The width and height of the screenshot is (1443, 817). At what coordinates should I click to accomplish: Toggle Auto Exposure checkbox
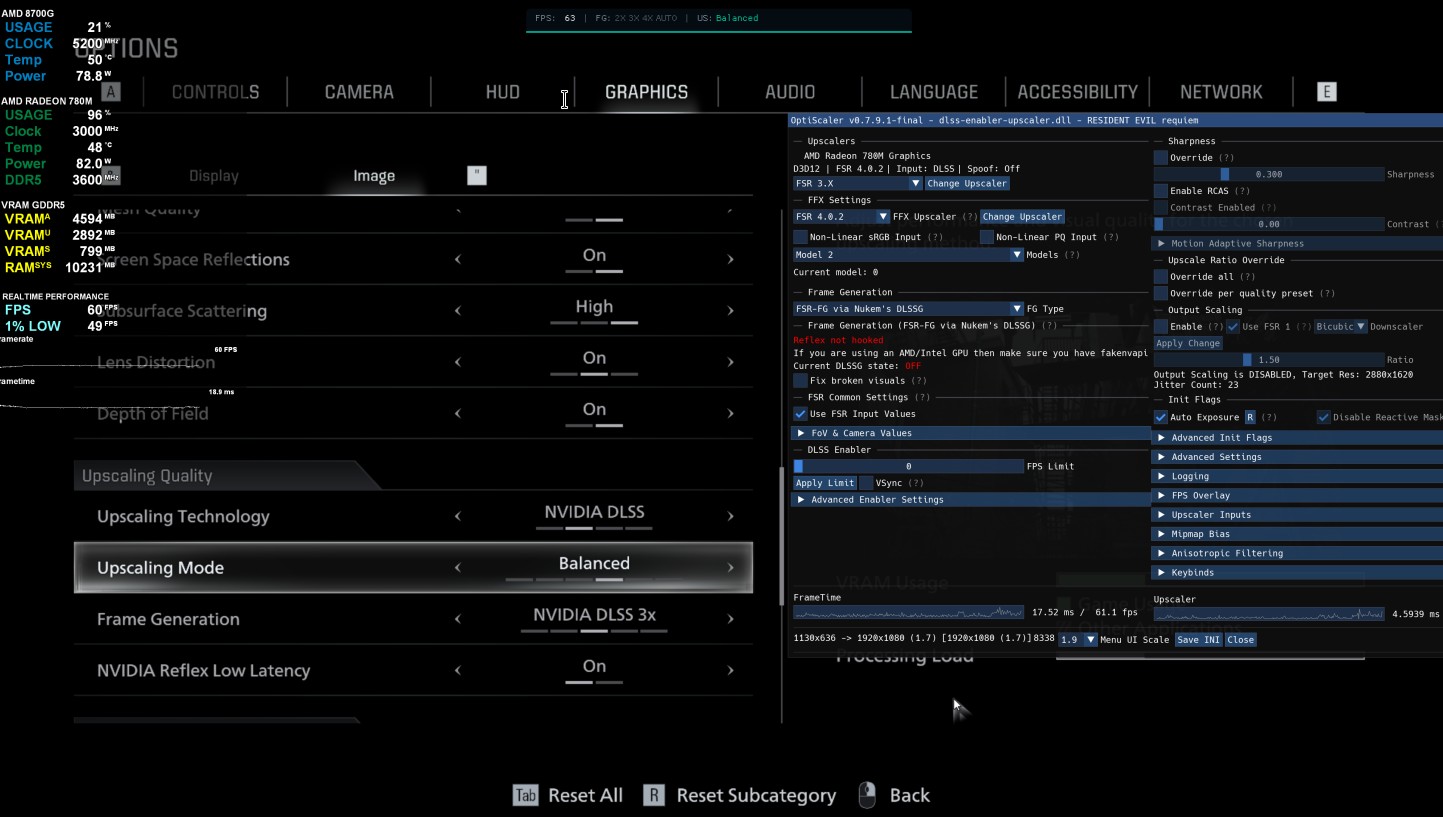pyautogui.click(x=1161, y=417)
